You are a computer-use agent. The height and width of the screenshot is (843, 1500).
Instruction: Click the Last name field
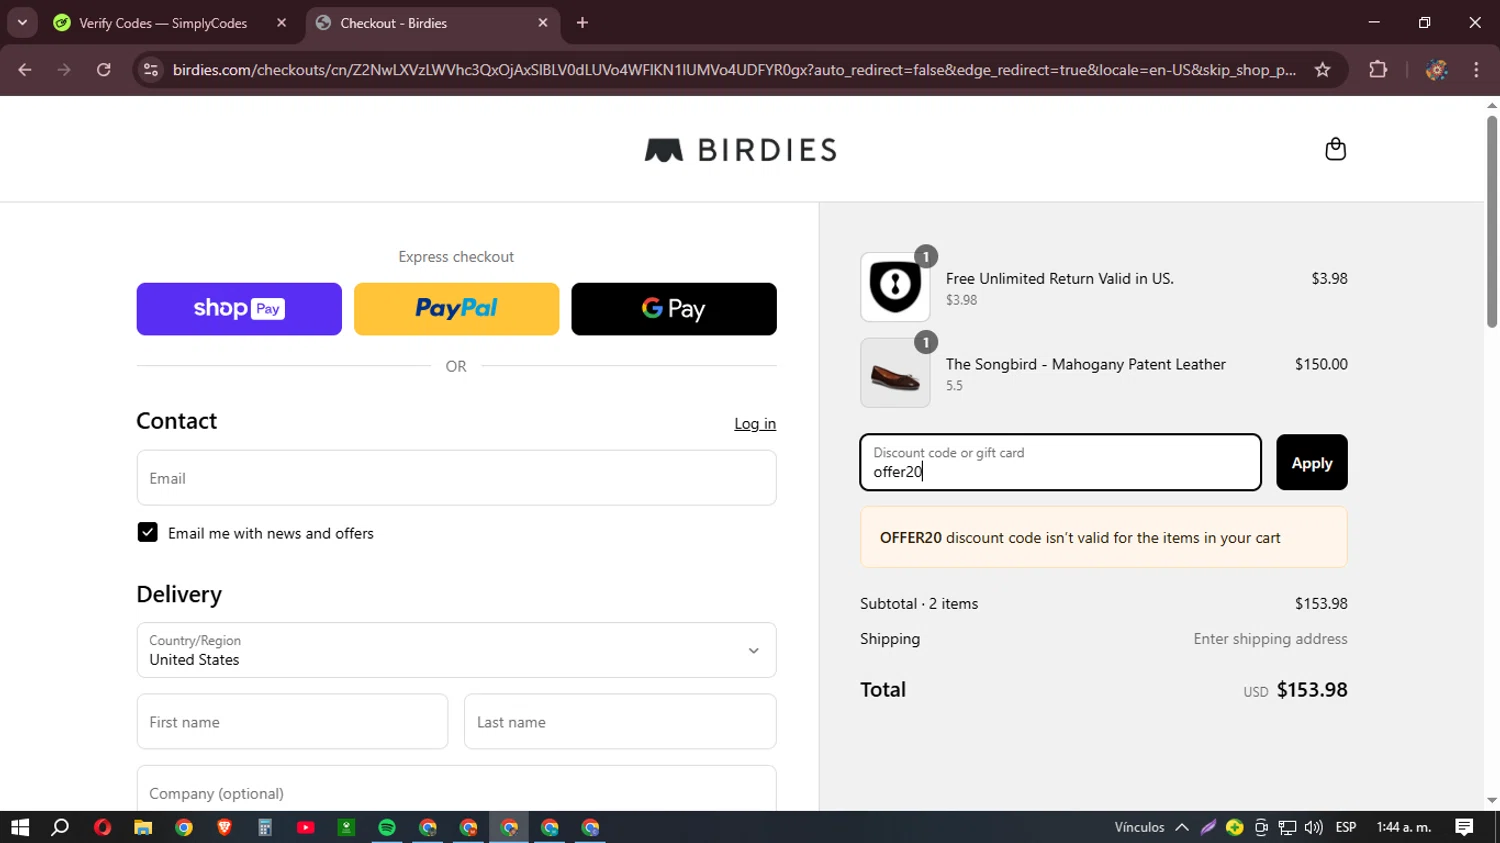(620, 722)
